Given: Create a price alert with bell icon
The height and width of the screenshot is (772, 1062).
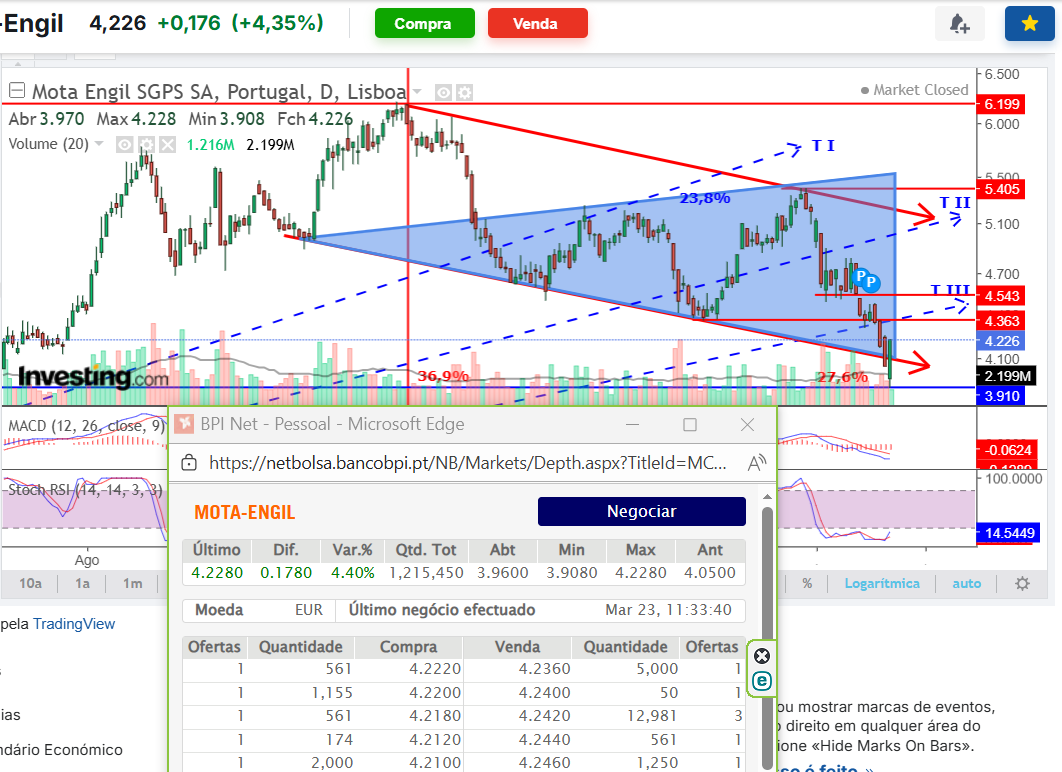Looking at the screenshot, I should point(958,24).
